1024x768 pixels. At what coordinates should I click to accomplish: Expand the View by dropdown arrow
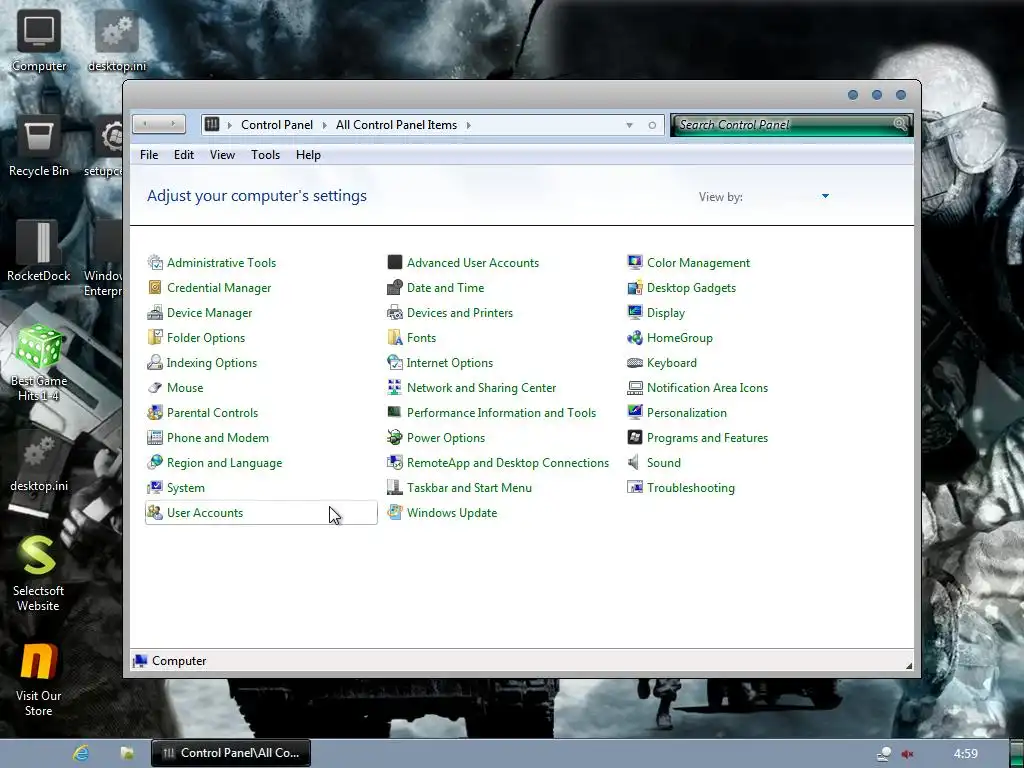click(x=825, y=196)
